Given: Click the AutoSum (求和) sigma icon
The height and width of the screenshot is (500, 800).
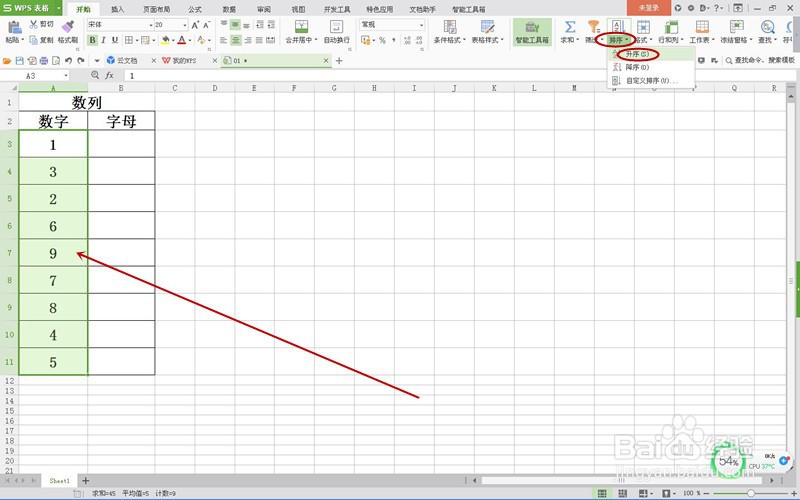Looking at the screenshot, I should pos(570,27).
